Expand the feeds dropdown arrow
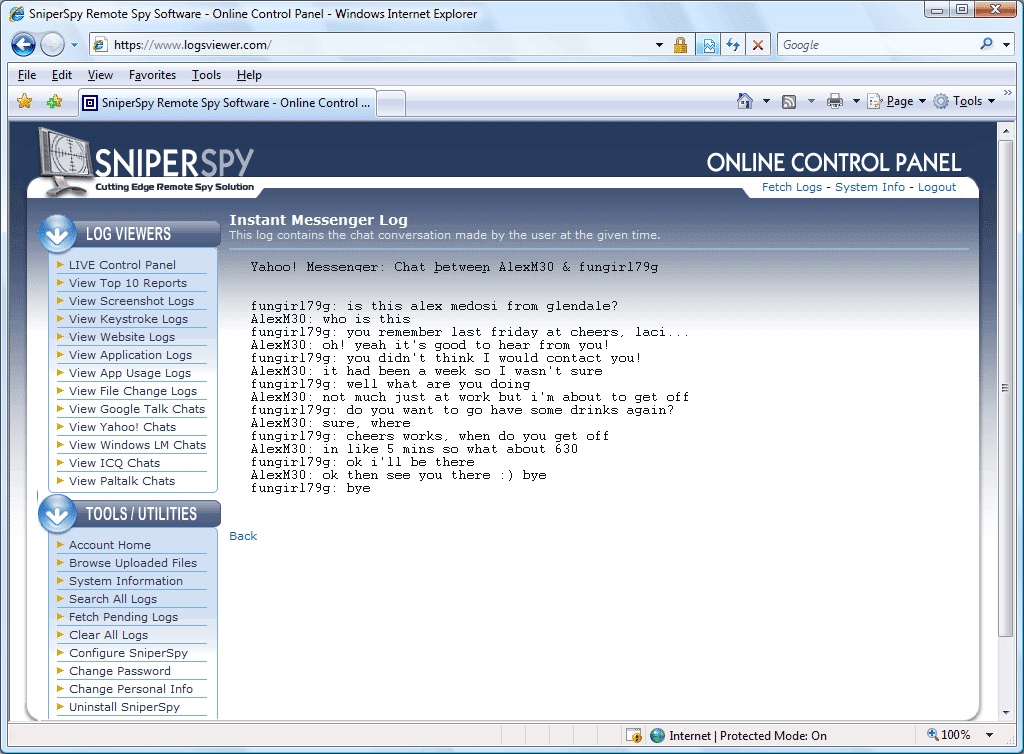This screenshot has height=754, width=1024. coord(811,101)
